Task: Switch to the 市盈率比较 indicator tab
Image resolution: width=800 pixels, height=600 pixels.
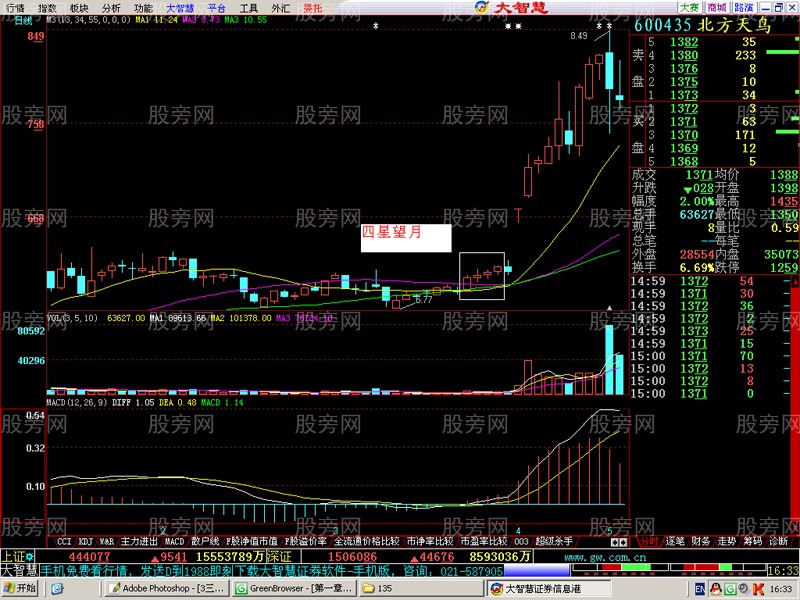Action: 484,541
